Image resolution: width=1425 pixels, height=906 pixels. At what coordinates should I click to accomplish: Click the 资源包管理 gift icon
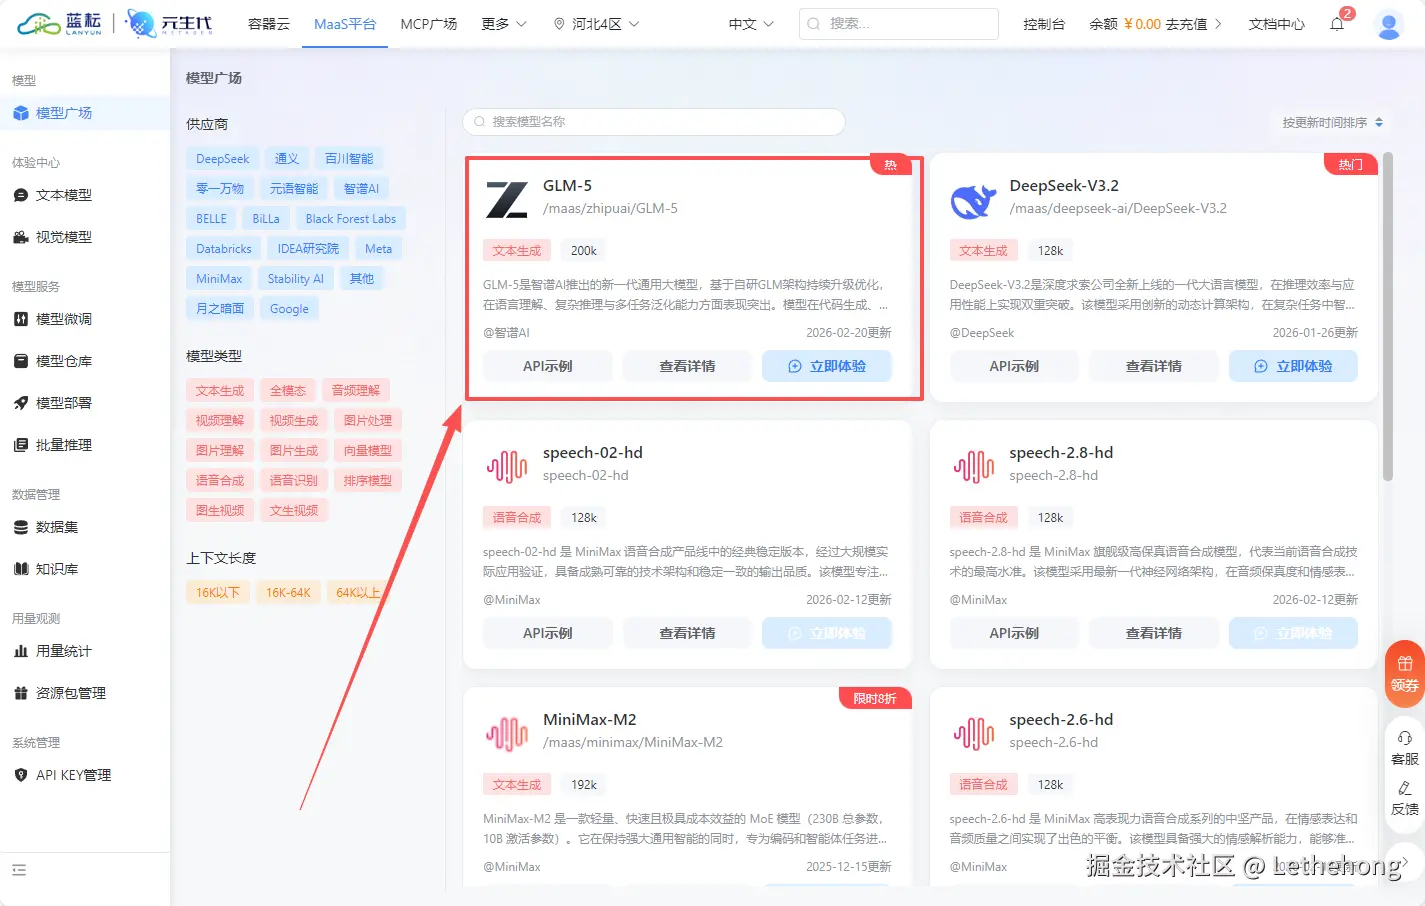click(x=21, y=693)
